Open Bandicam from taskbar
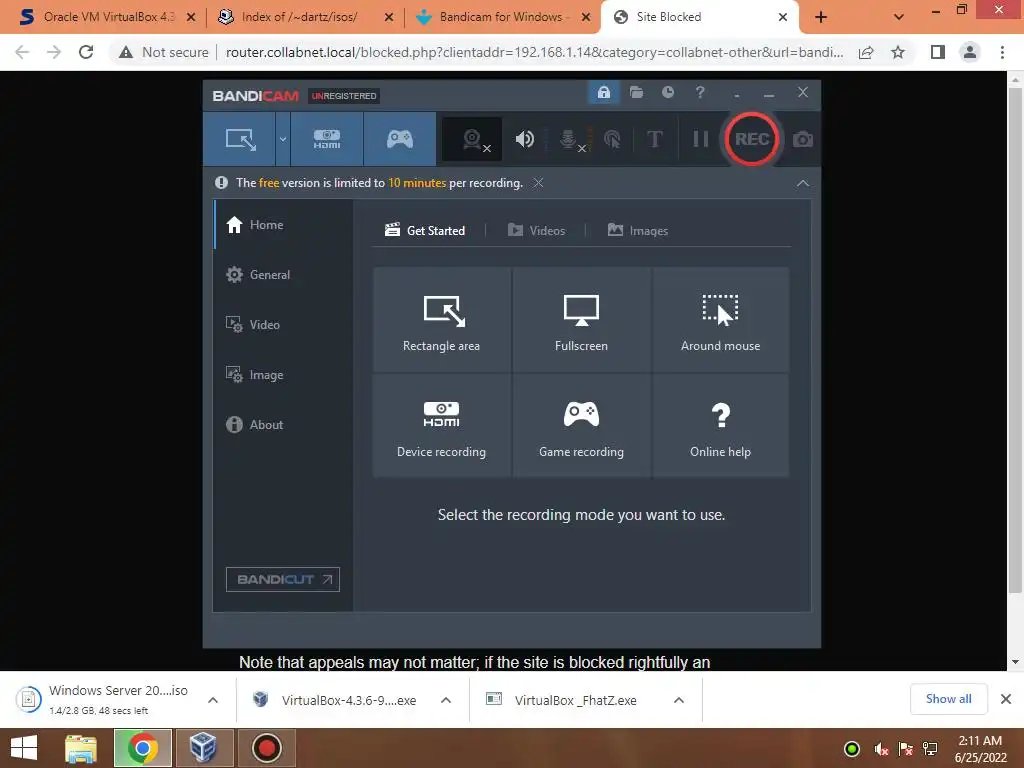Image resolution: width=1024 pixels, height=768 pixels. pos(266,748)
